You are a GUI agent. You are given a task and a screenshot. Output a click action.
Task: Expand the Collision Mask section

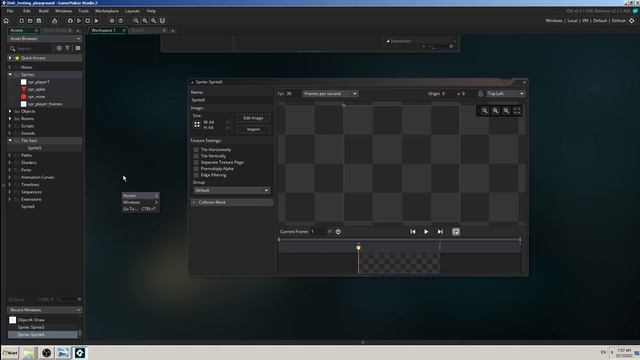(x=232, y=202)
